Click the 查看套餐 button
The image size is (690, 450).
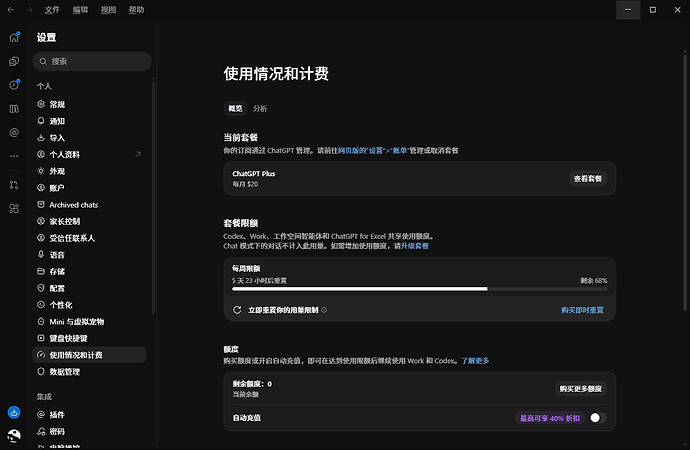pos(588,179)
